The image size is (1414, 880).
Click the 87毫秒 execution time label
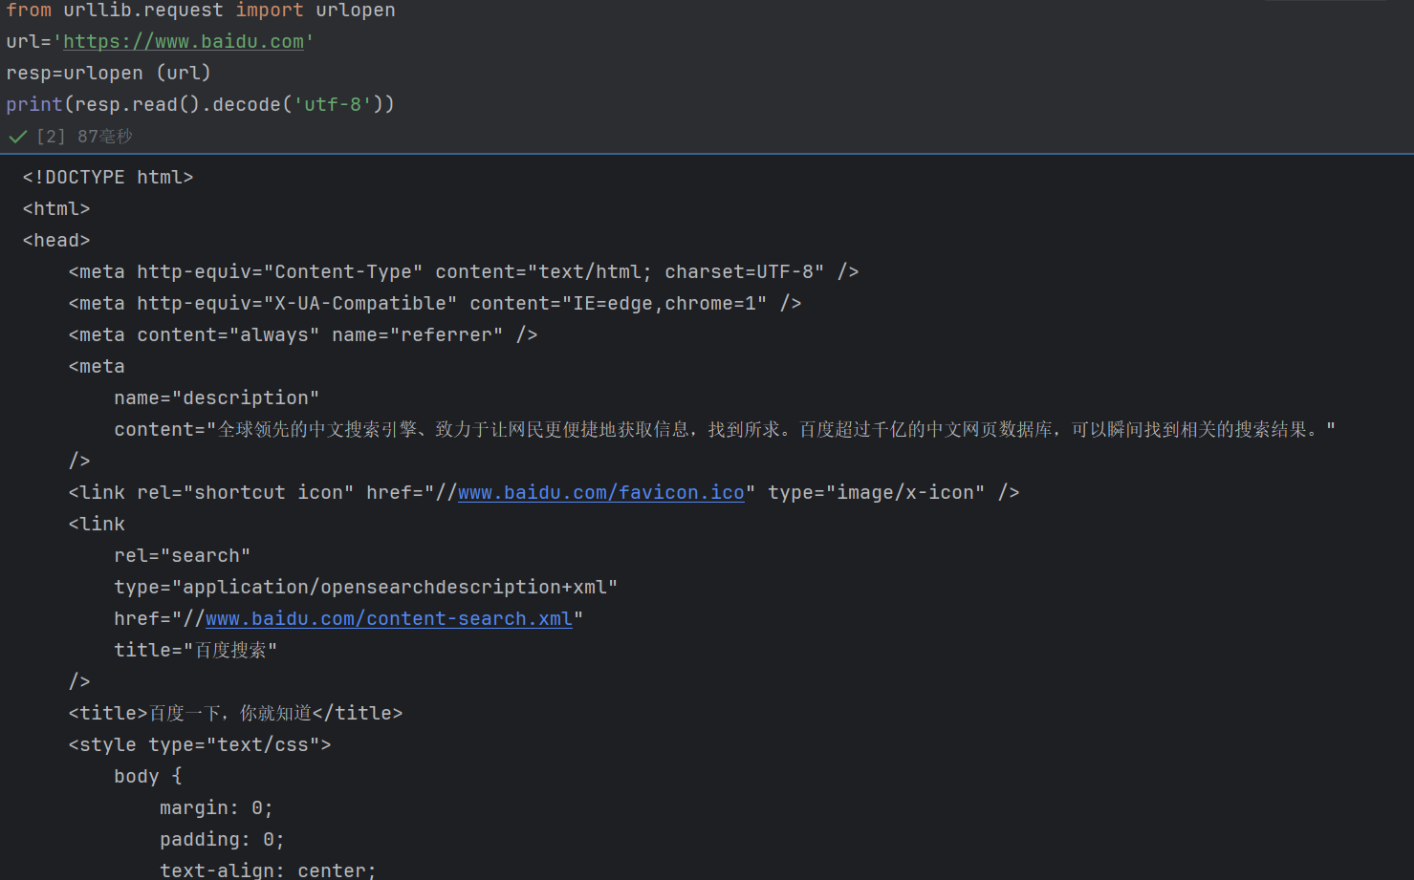point(105,136)
